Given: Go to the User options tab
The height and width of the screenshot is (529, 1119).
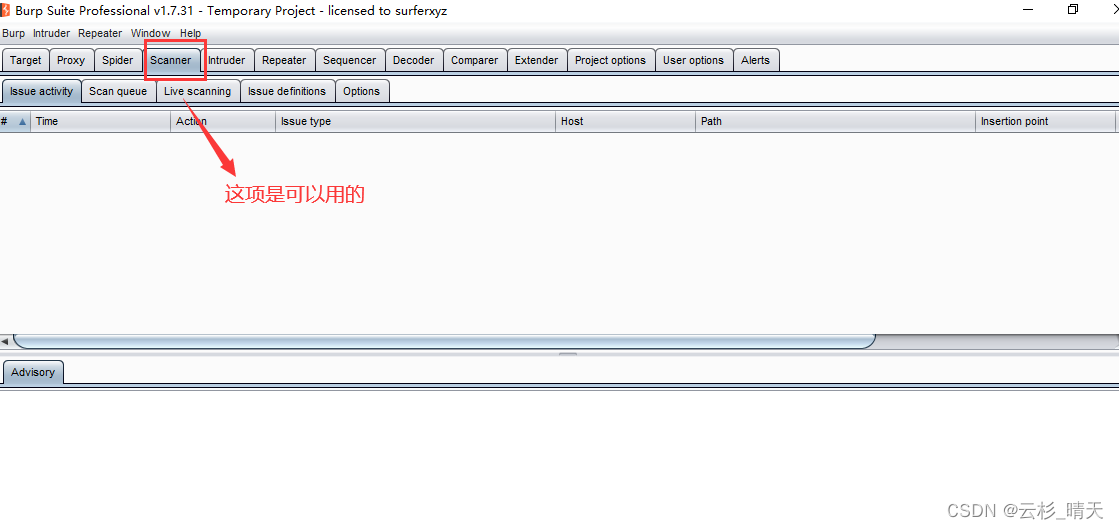Looking at the screenshot, I should 694,60.
